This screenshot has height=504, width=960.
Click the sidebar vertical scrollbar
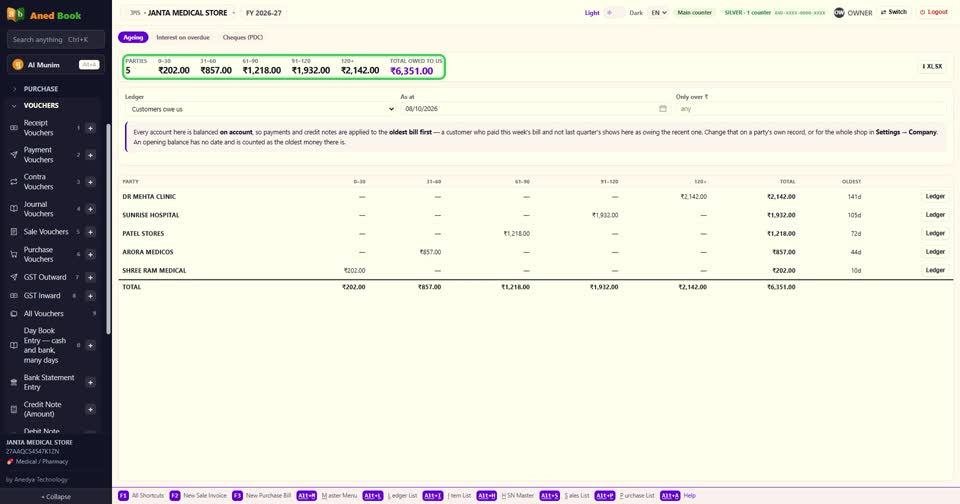click(108, 228)
